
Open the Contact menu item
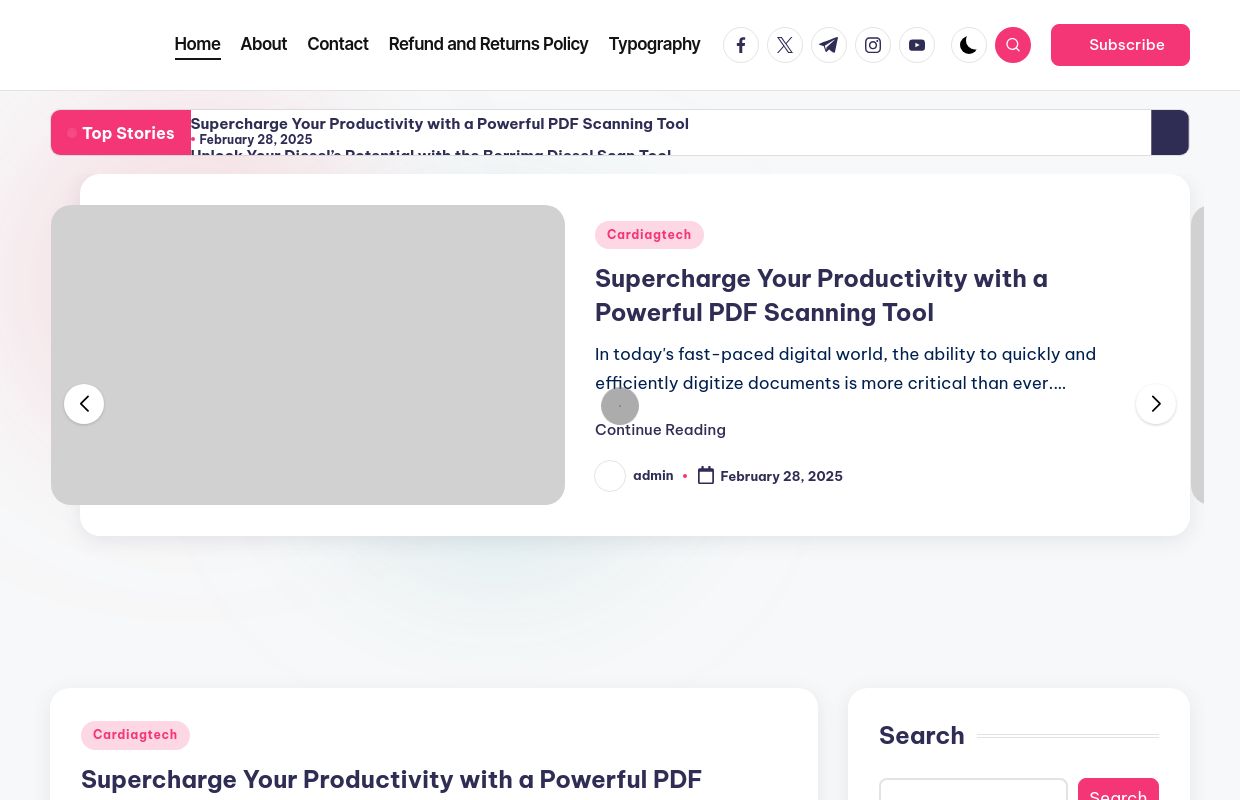click(x=338, y=44)
